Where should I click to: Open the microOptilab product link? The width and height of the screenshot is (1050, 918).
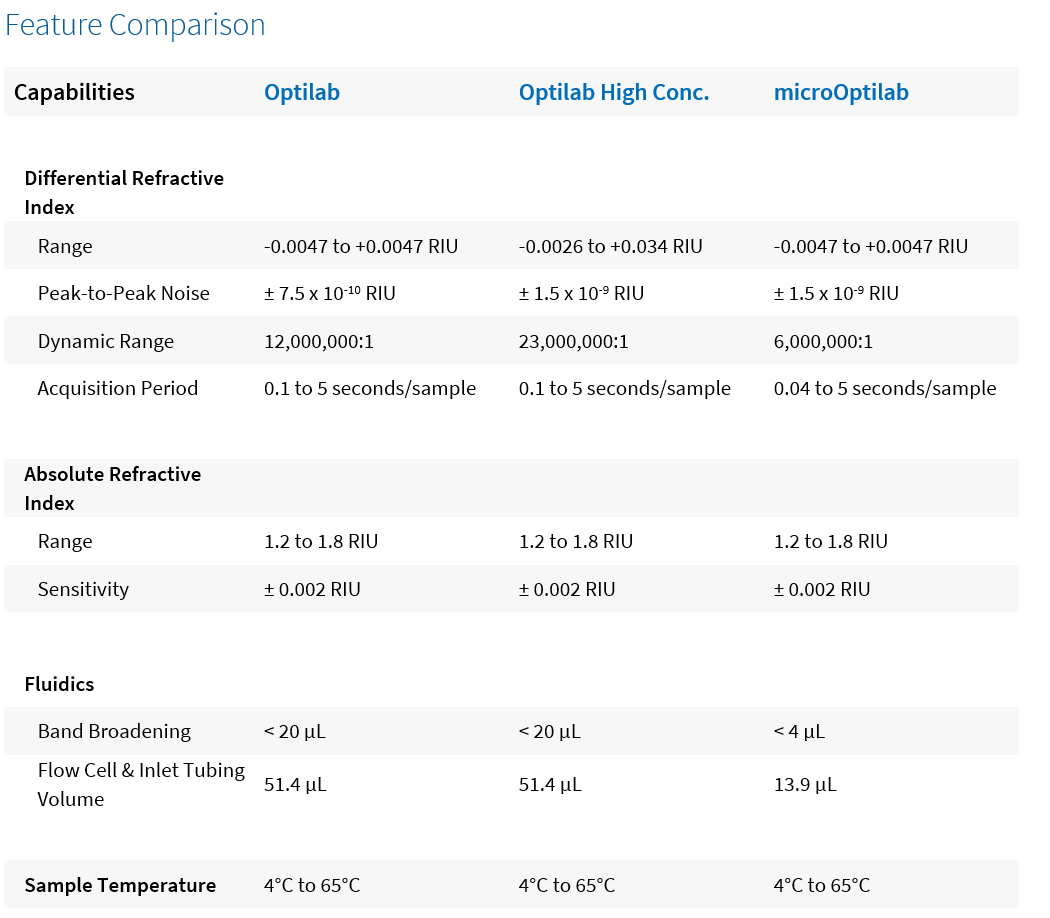pos(841,93)
